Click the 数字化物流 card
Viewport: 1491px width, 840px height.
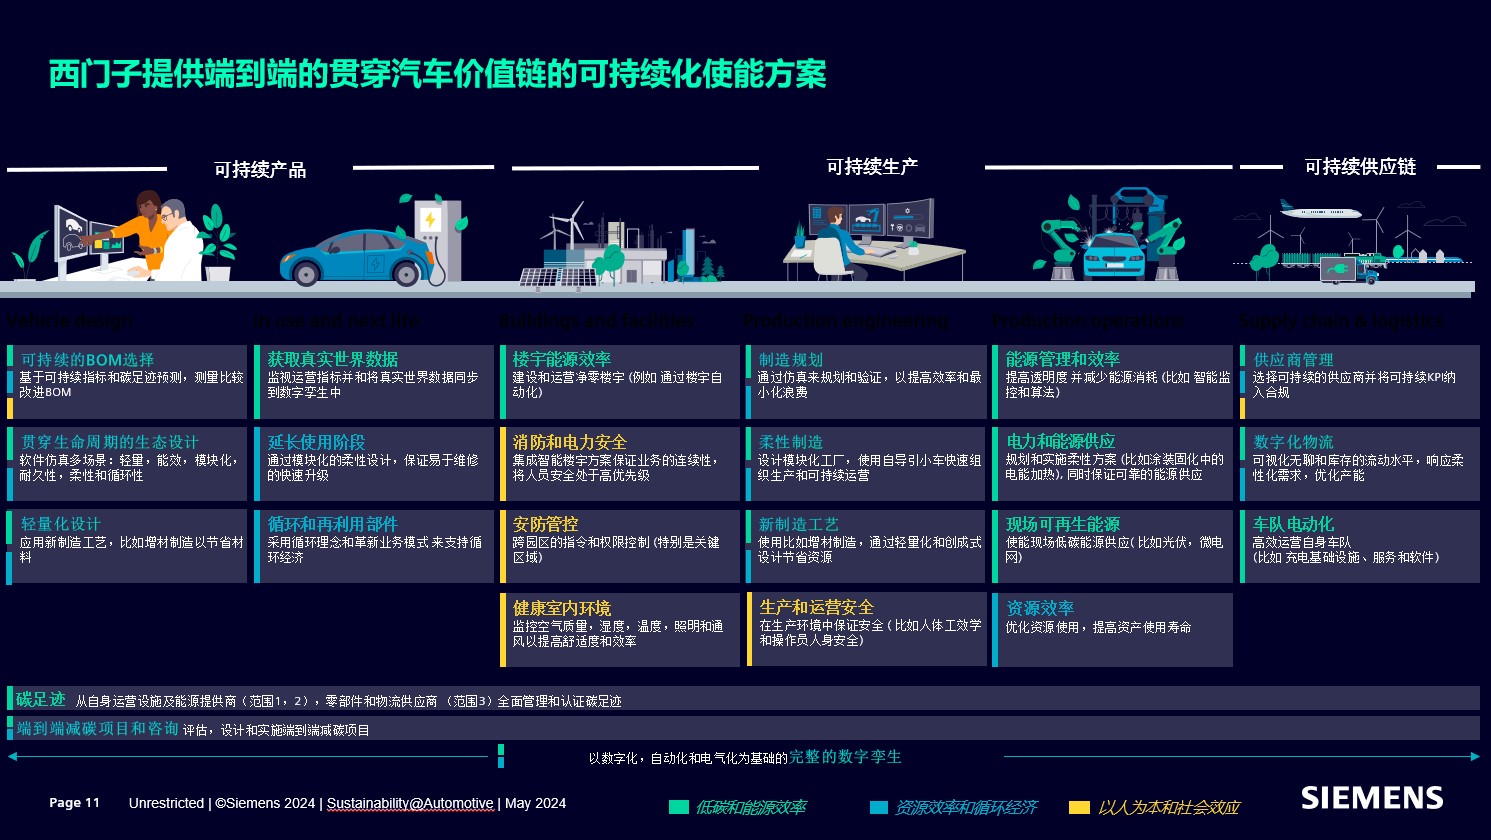pos(1360,464)
